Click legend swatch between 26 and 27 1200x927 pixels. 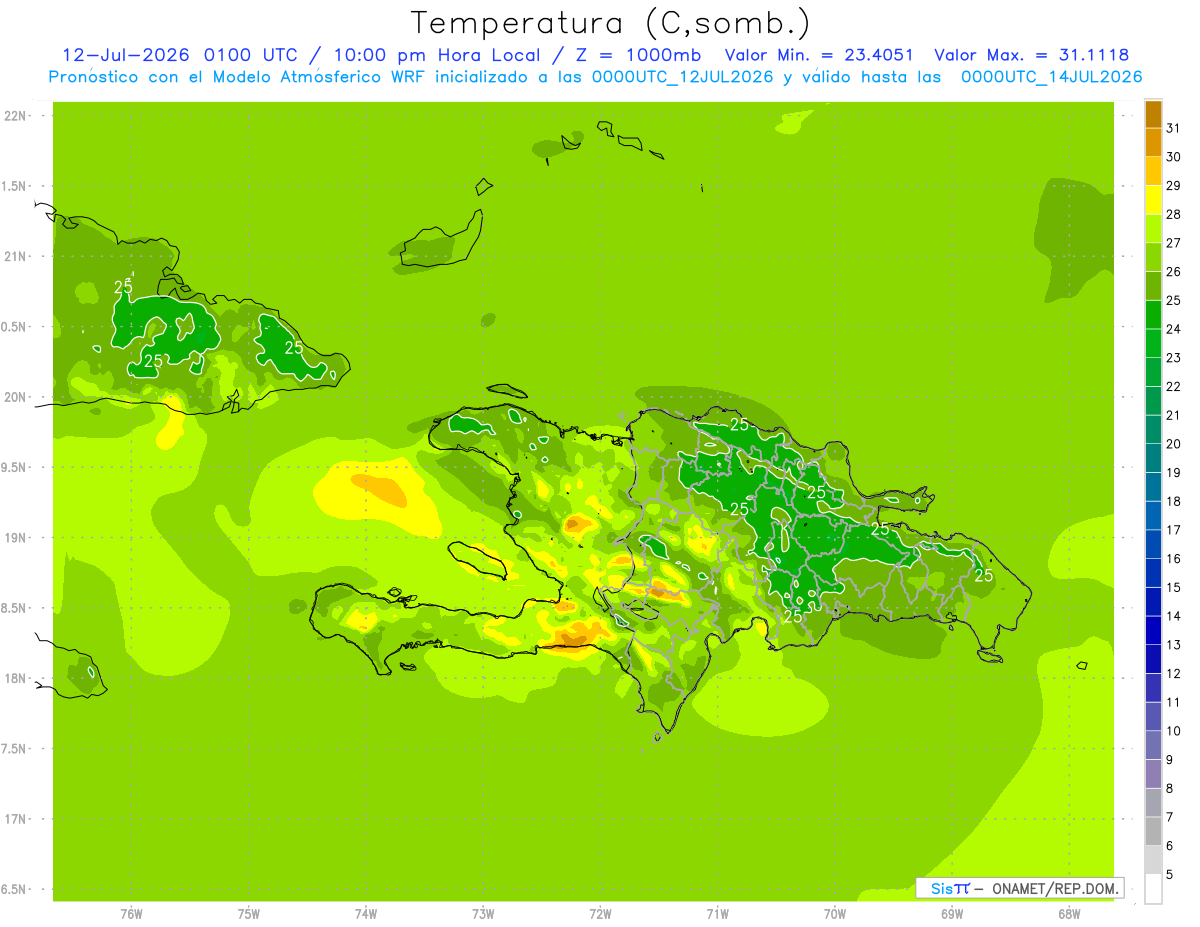pyautogui.click(x=1153, y=257)
